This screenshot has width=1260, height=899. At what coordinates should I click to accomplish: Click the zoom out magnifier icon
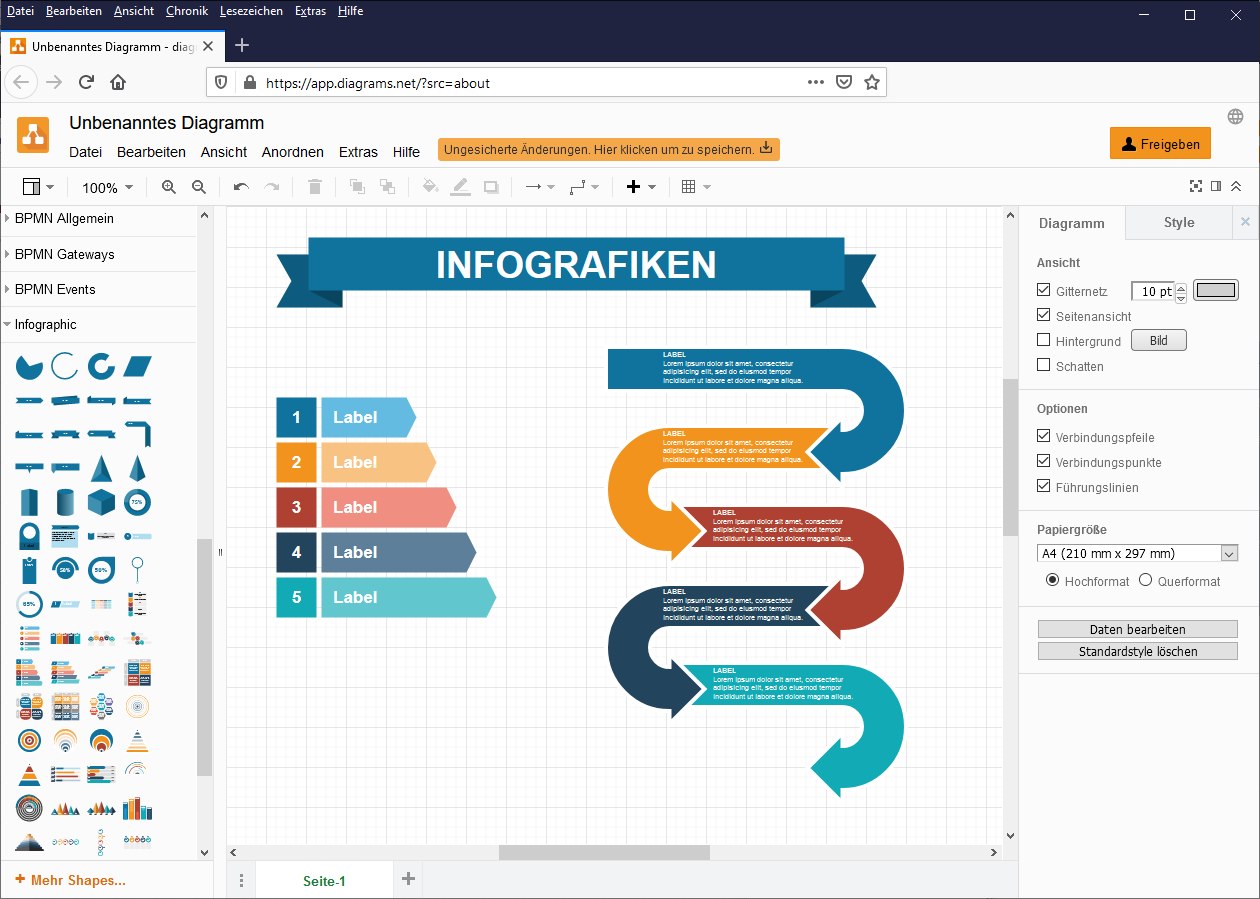(199, 187)
